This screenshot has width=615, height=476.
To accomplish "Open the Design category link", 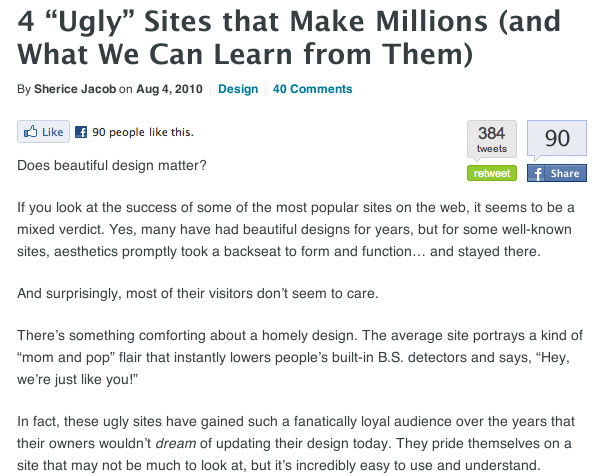I will pyautogui.click(x=238, y=89).
